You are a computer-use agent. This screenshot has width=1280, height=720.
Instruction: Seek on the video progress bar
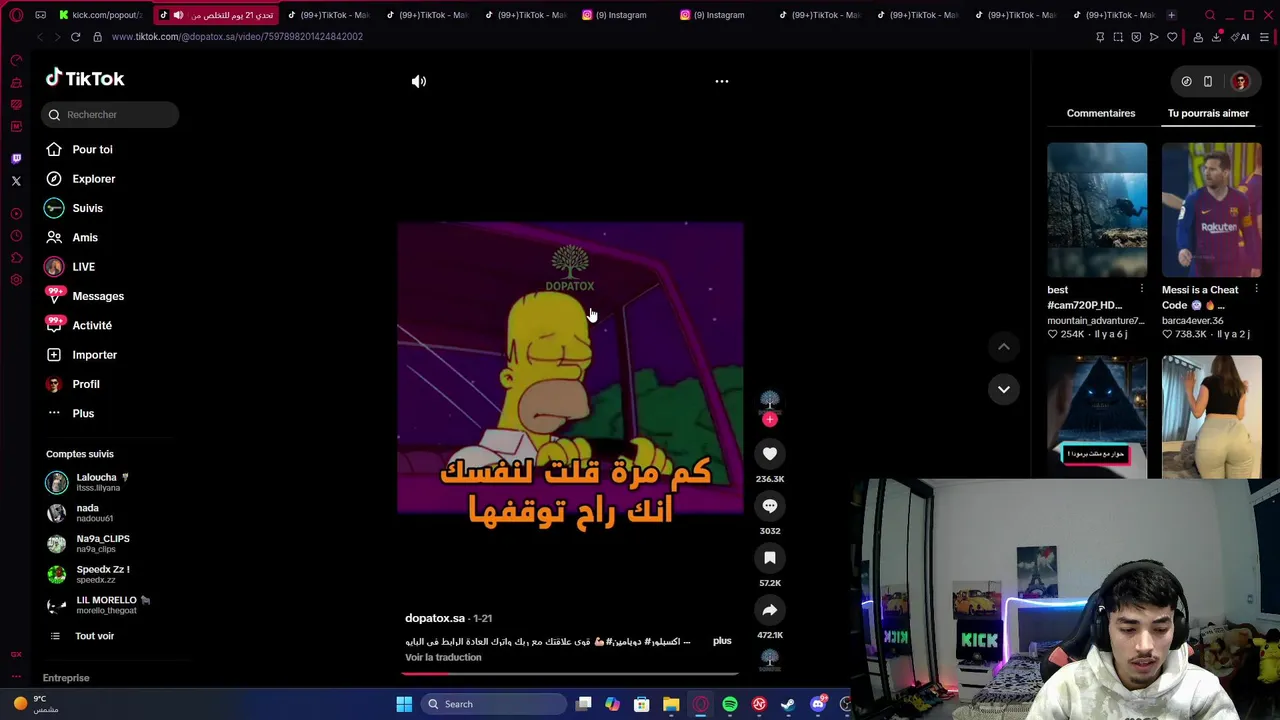tap(570, 673)
